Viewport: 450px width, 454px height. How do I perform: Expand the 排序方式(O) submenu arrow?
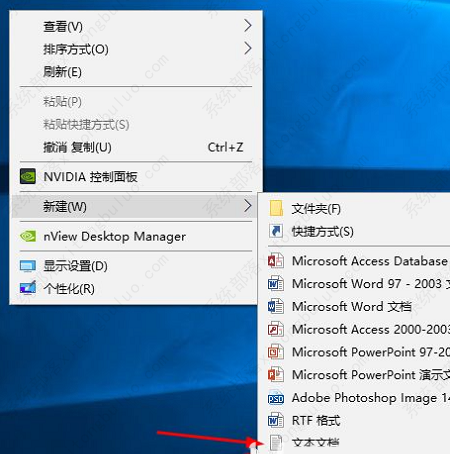(x=247, y=48)
